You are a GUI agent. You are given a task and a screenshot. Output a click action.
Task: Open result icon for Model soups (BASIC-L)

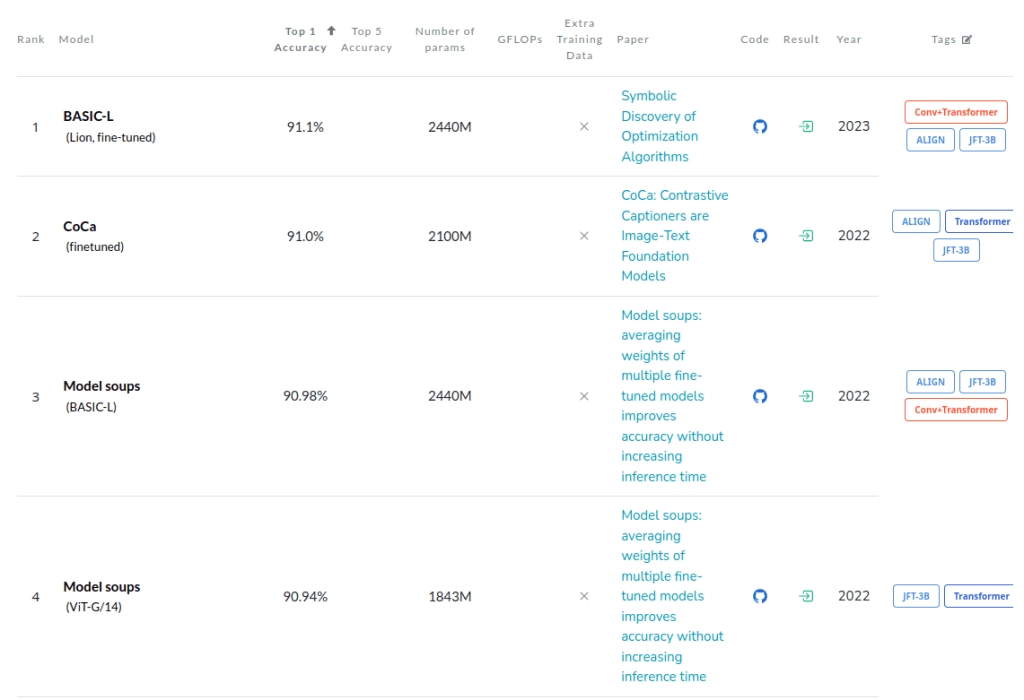(805, 396)
